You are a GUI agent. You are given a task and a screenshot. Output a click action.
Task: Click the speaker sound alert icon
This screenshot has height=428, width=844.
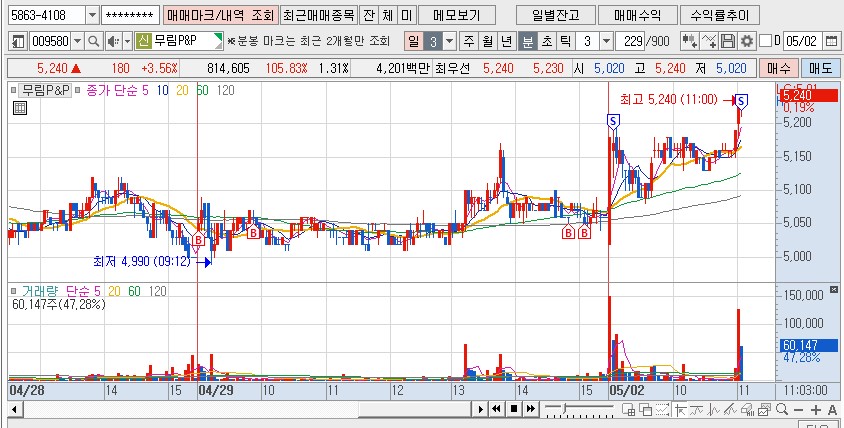coord(113,41)
